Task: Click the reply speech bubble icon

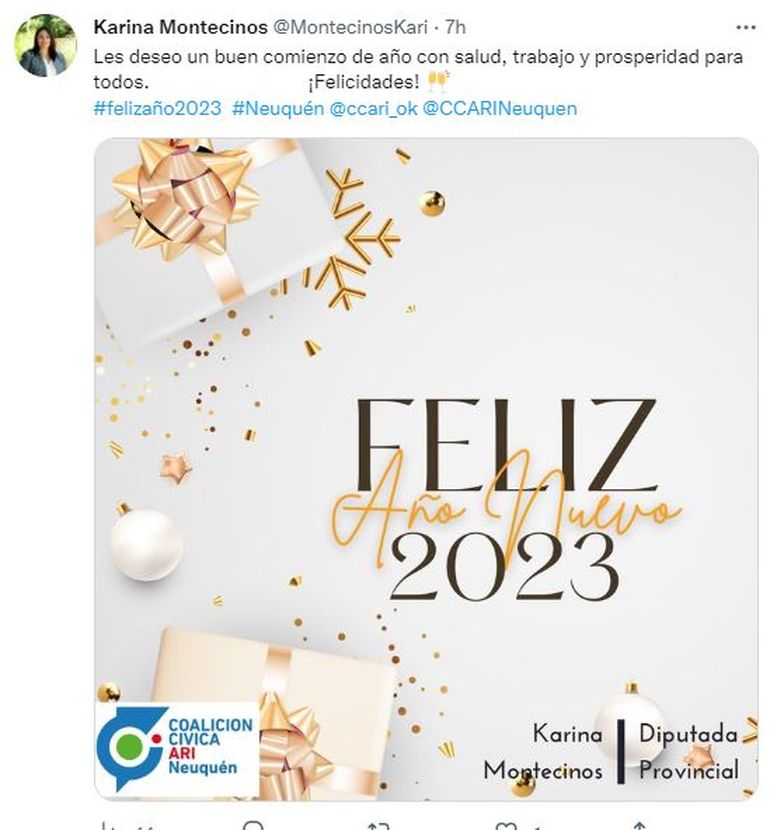Action: pyautogui.click(x=253, y=826)
